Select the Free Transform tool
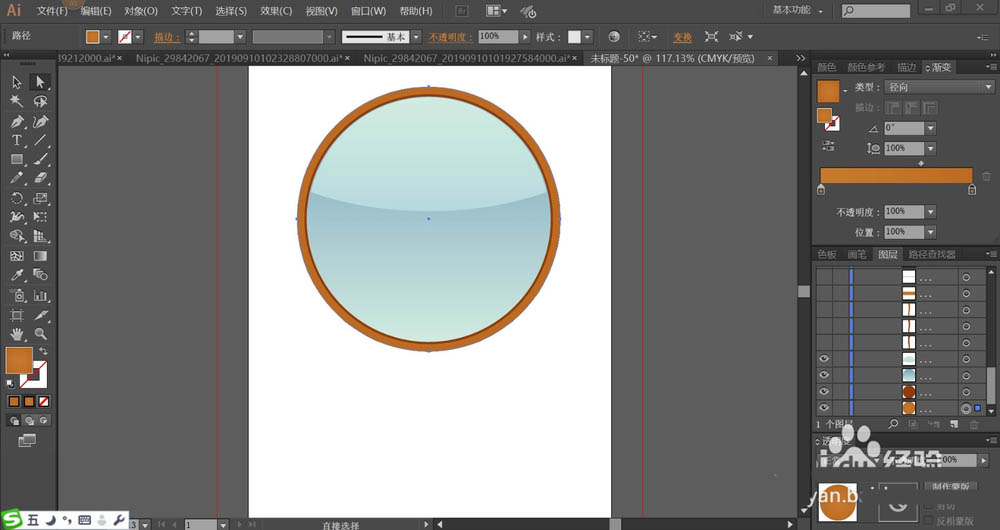The width and height of the screenshot is (1000, 530). click(40, 217)
